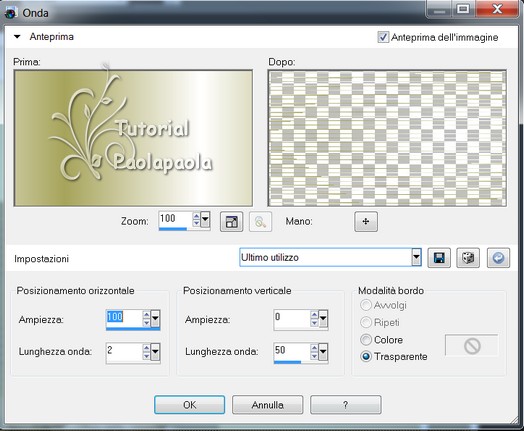Image resolution: width=524 pixels, height=431 pixels.
Task: Click the Onda dialog application icon
Action: pos(11,13)
